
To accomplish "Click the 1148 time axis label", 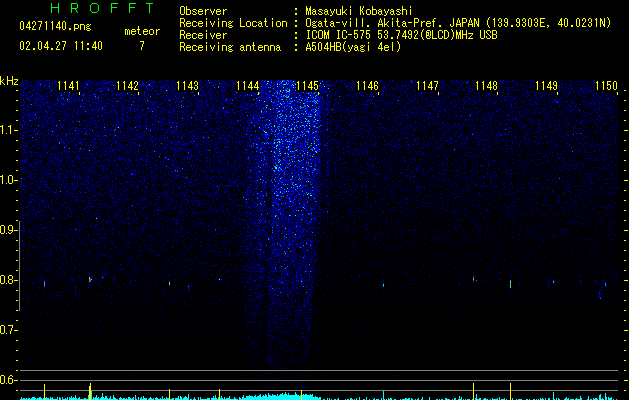I will click(486, 86).
